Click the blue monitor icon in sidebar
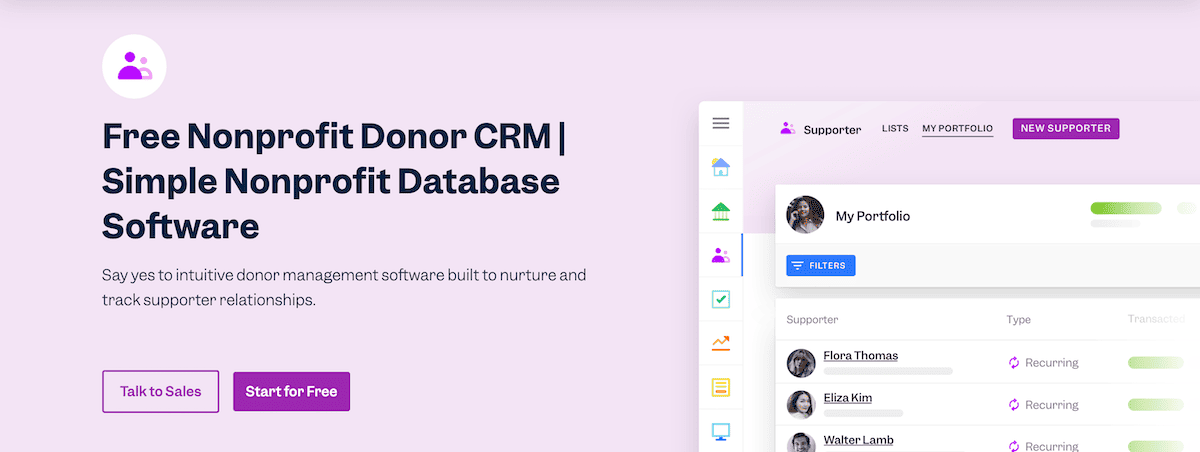The image size is (1200, 452). coord(720,431)
